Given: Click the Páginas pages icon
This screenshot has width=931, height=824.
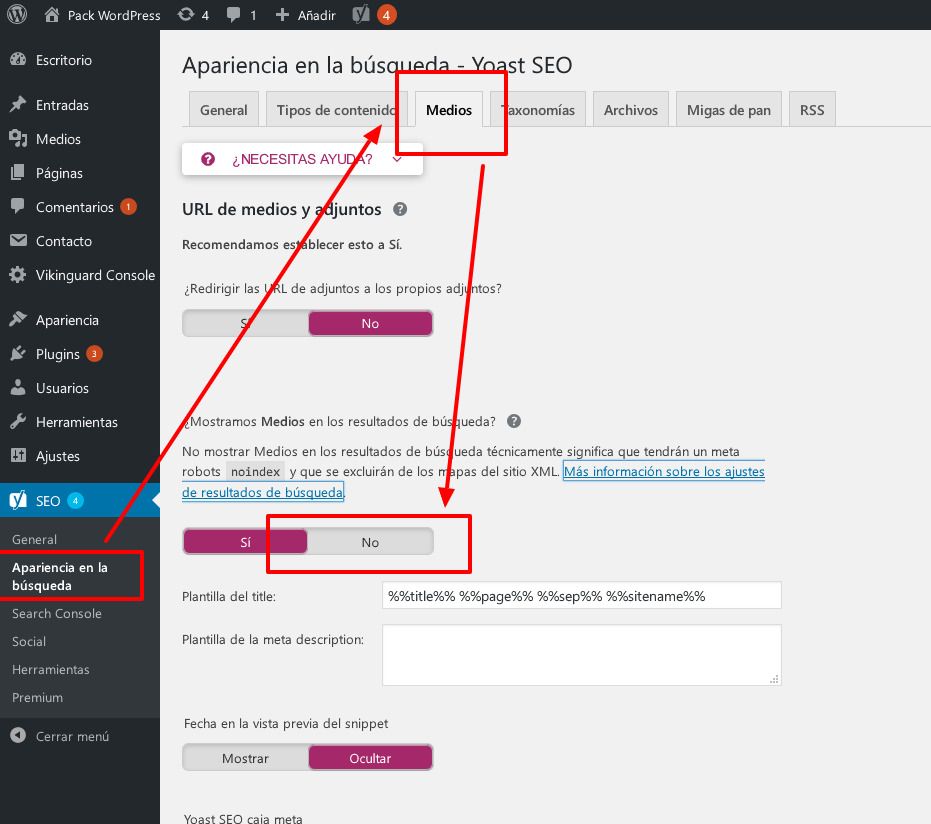Looking at the screenshot, I should click(18, 173).
